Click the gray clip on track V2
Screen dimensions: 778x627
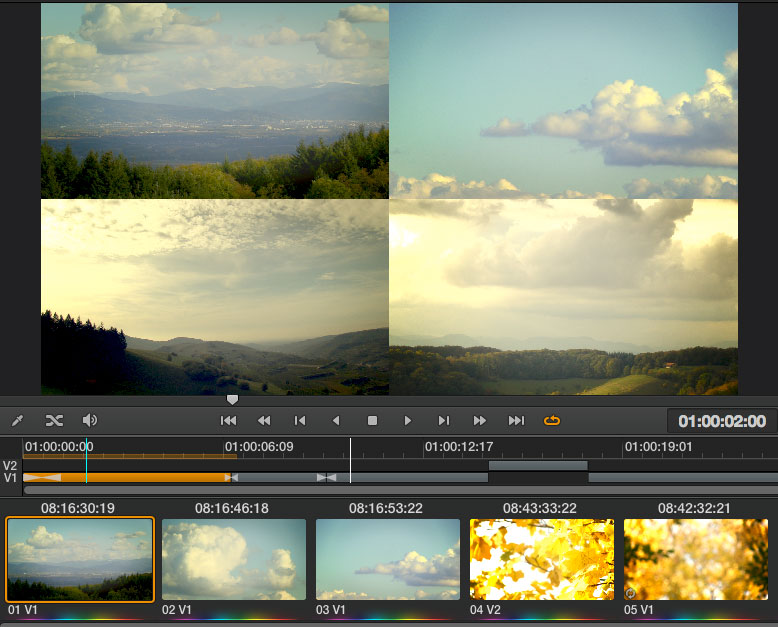(538, 465)
